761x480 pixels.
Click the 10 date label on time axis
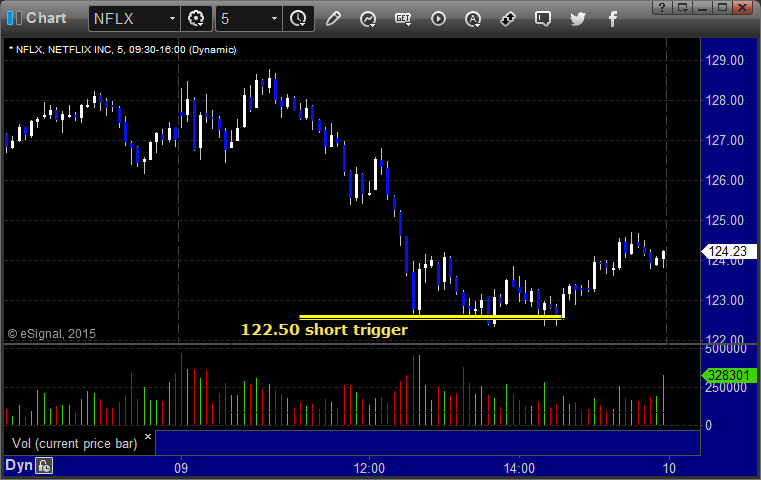click(669, 468)
